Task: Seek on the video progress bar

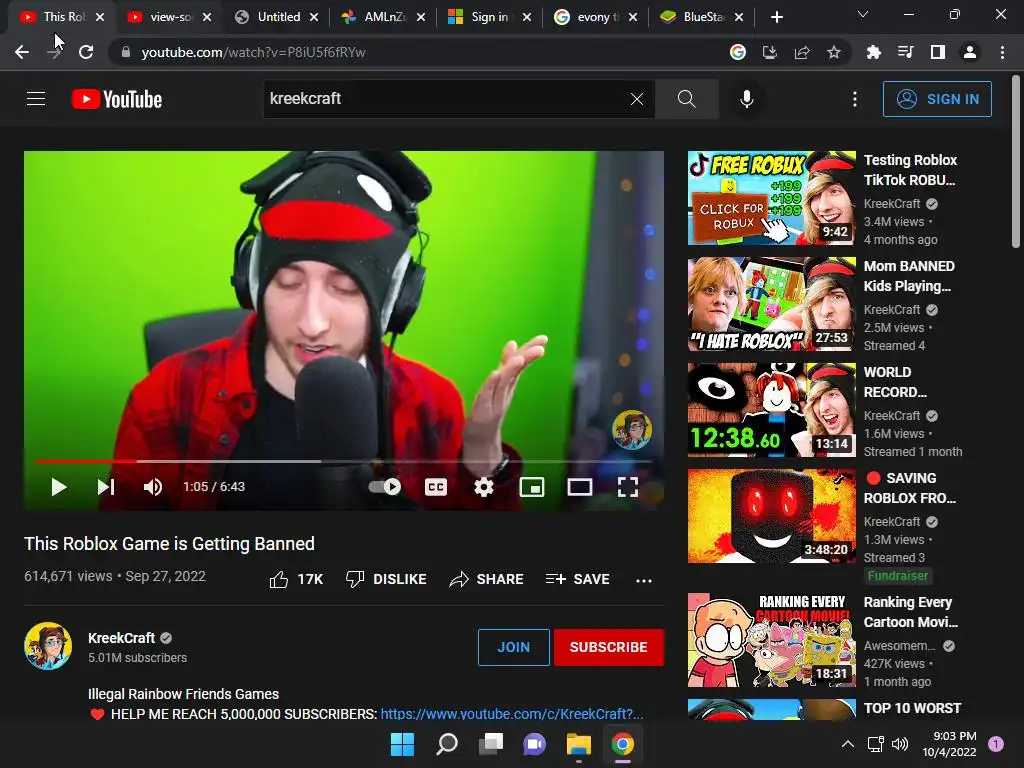Action: tap(344, 461)
